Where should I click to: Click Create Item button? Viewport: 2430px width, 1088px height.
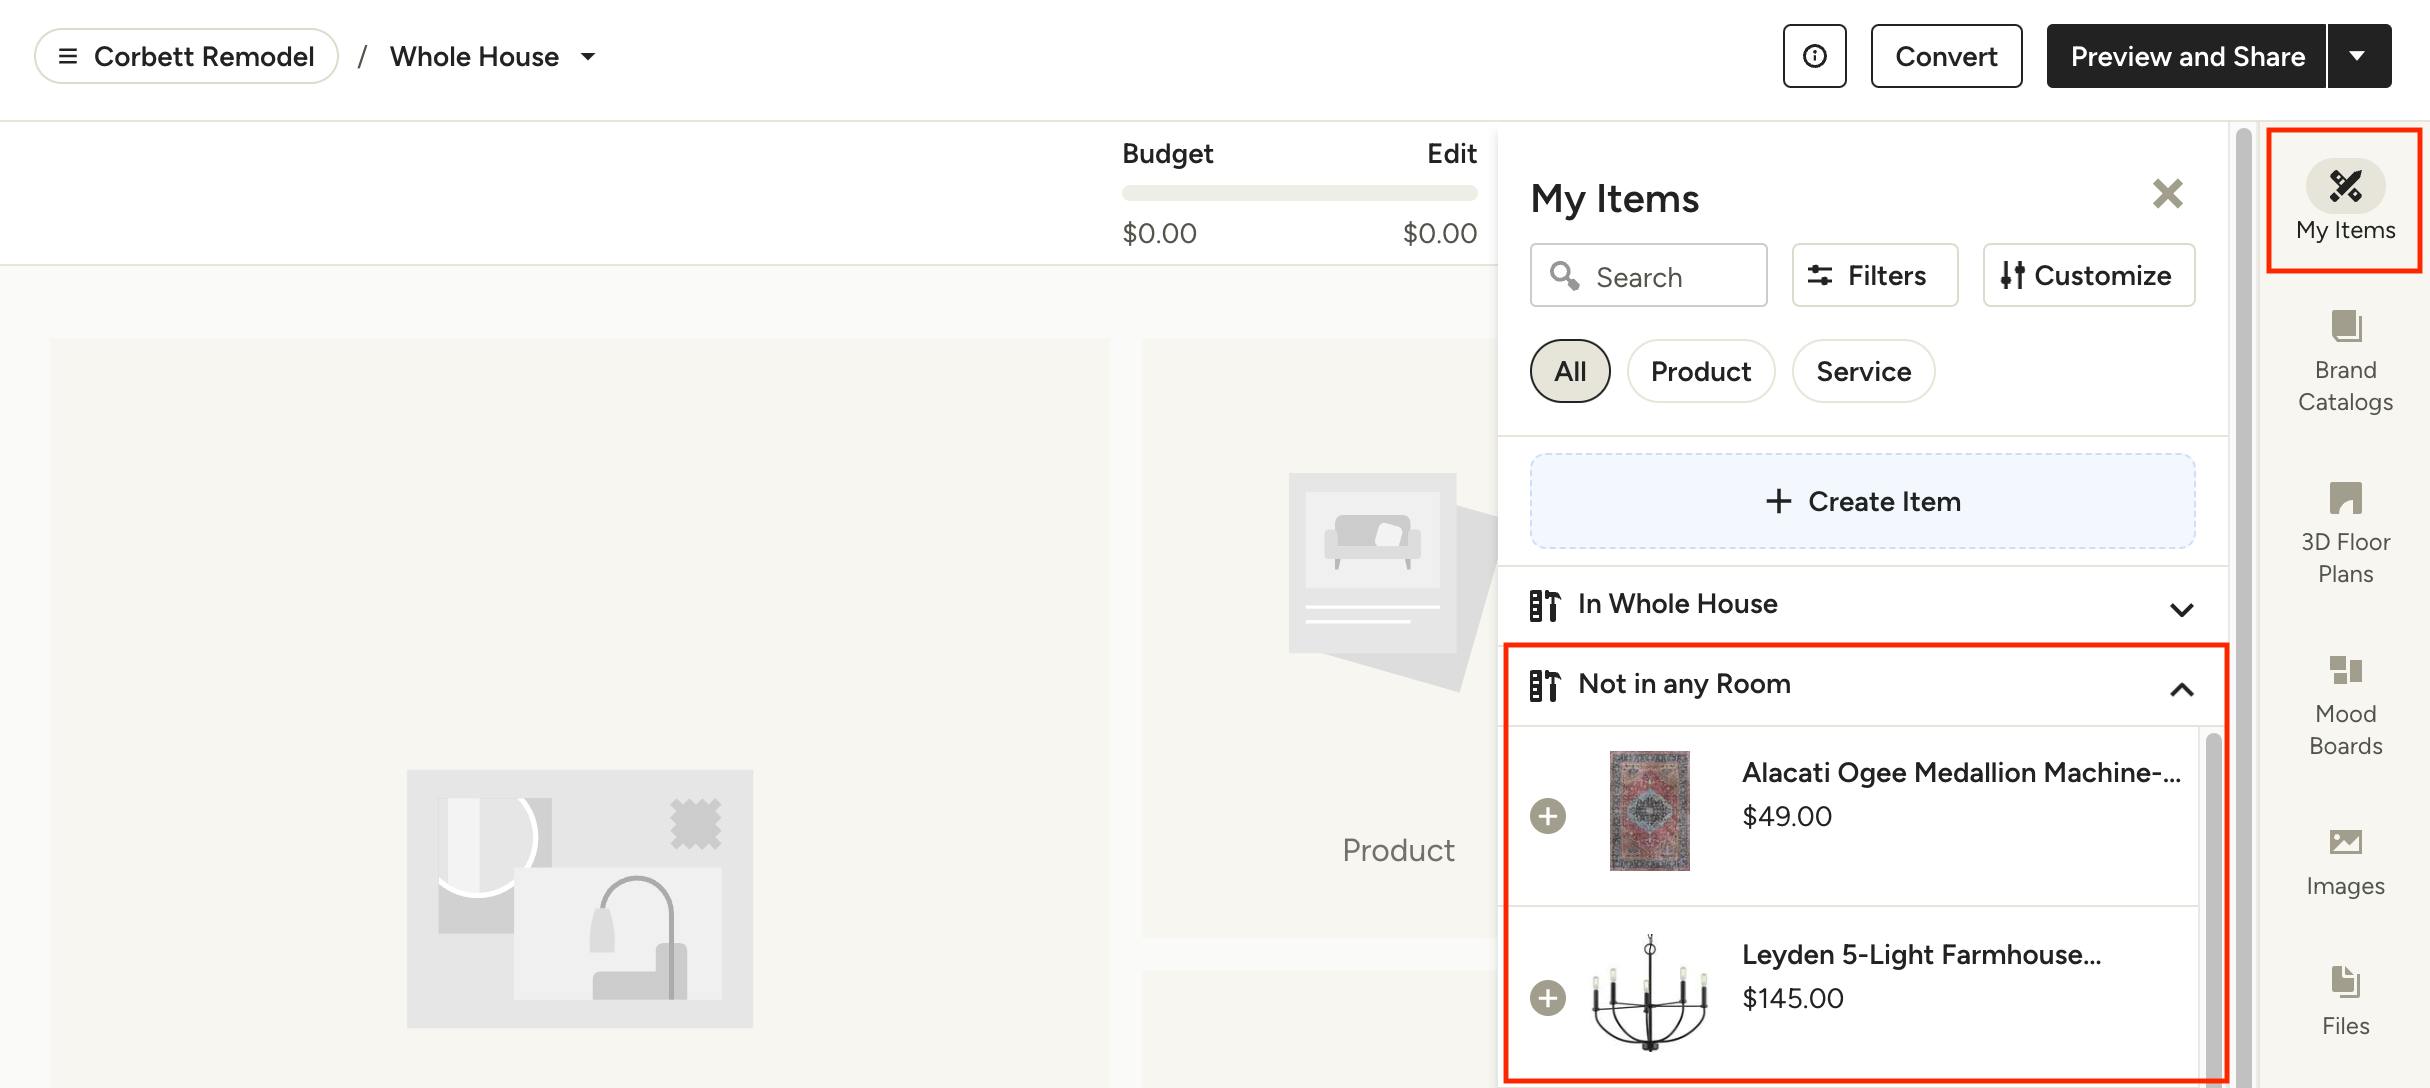tap(1862, 501)
